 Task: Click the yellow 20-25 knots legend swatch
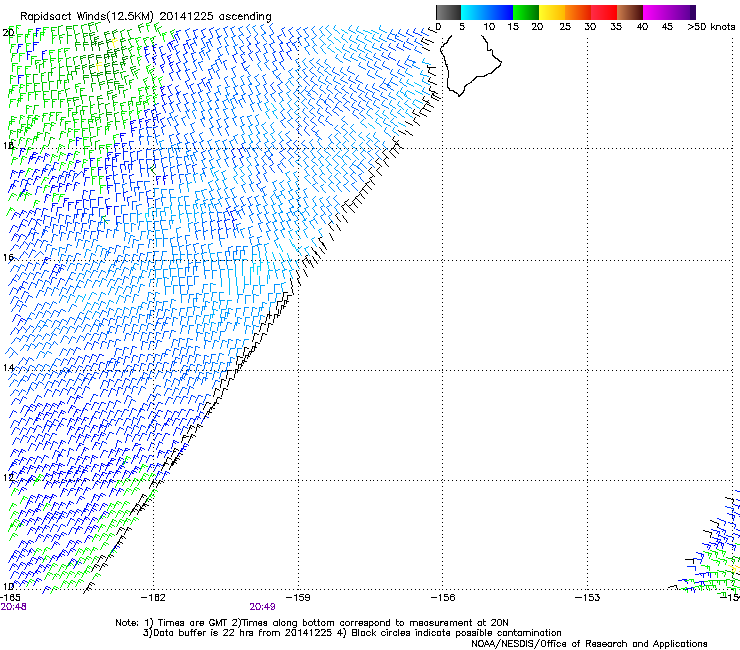(x=552, y=12)
